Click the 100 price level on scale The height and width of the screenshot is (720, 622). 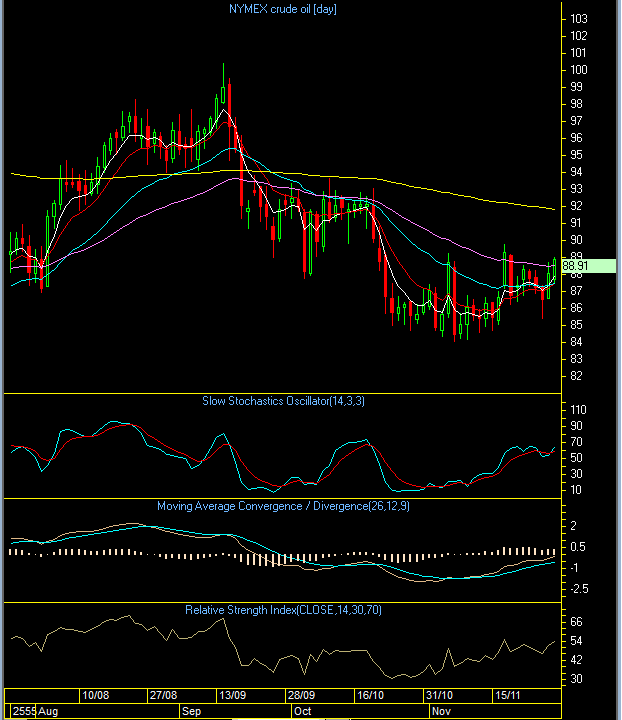click(x=578, y=70)
